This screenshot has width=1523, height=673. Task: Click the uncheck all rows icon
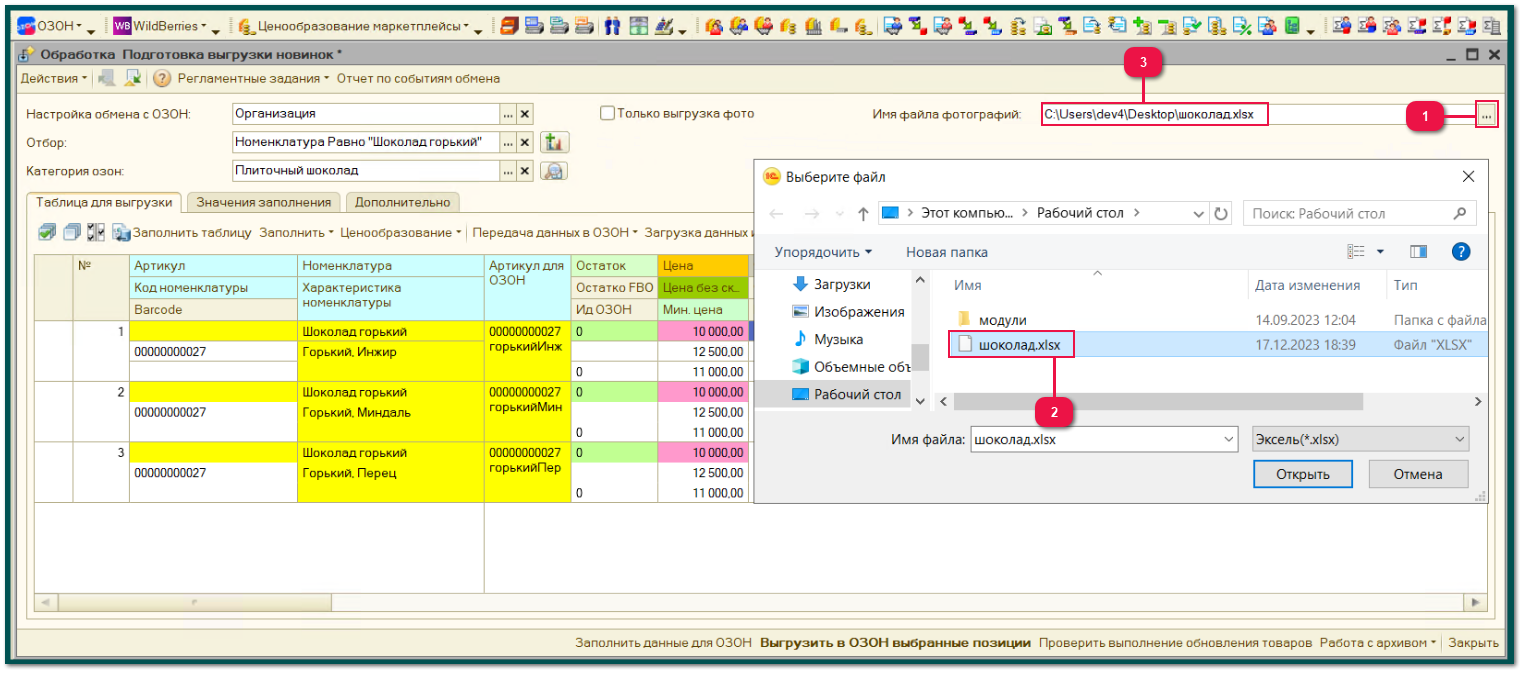[71, 232]
